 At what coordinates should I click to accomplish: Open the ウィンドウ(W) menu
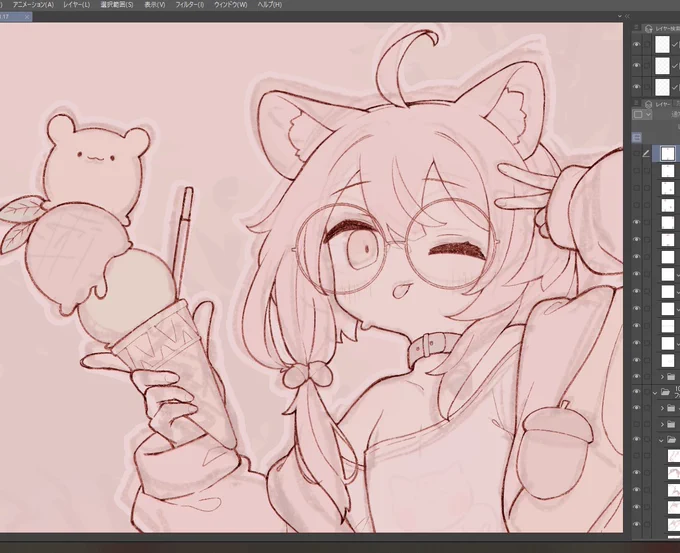(230, 5)
